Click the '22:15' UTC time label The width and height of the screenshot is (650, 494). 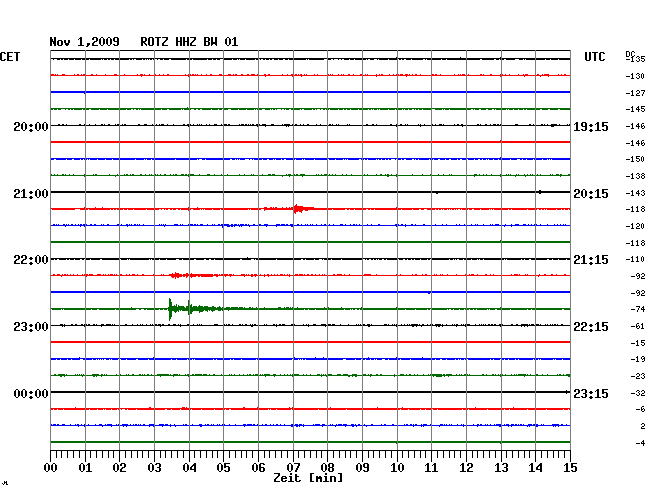tap(591, 327)
